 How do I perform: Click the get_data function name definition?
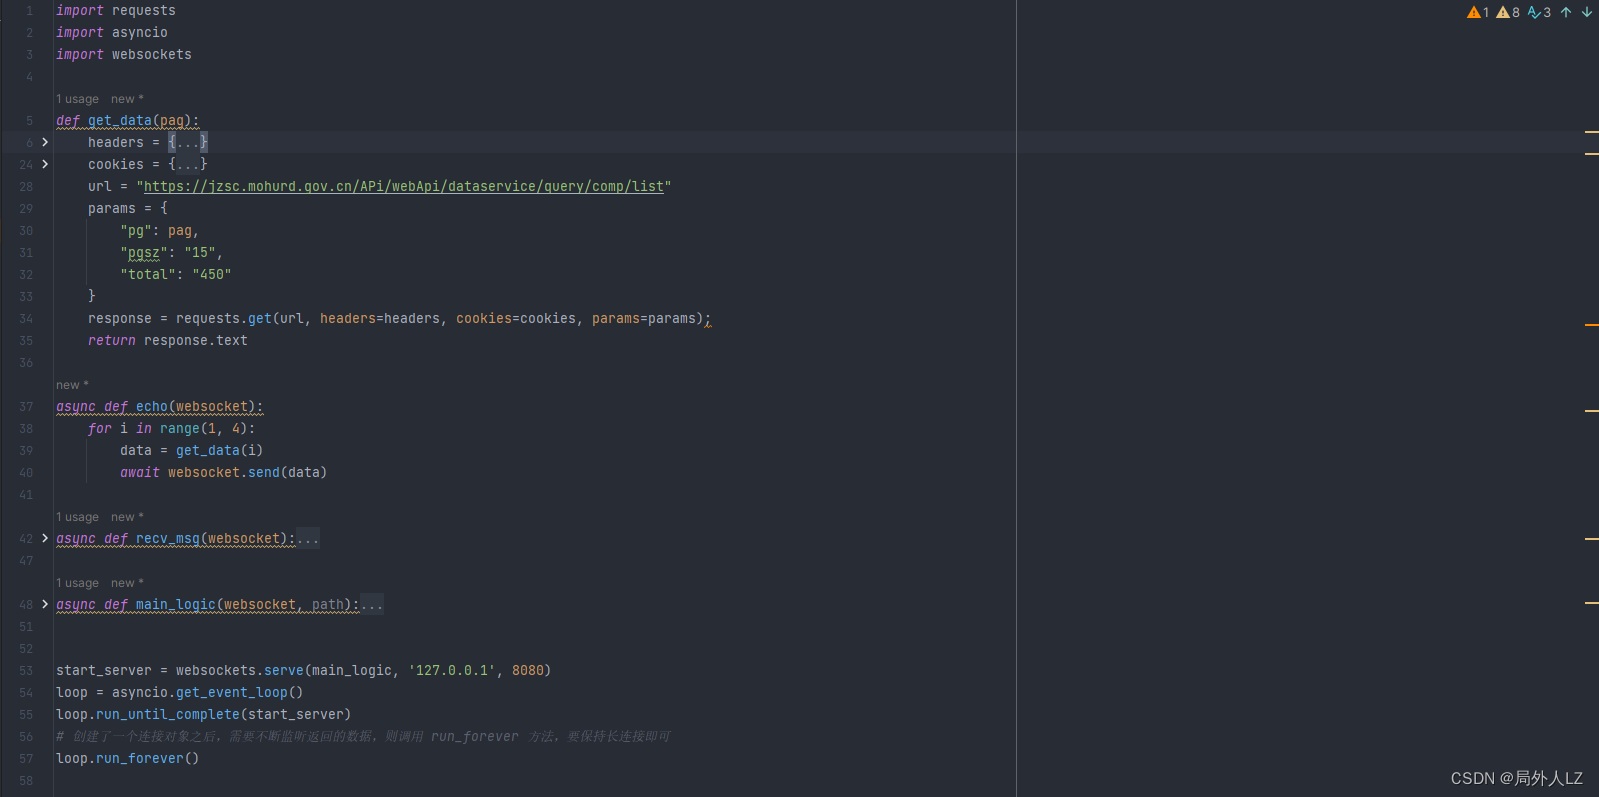120,120
